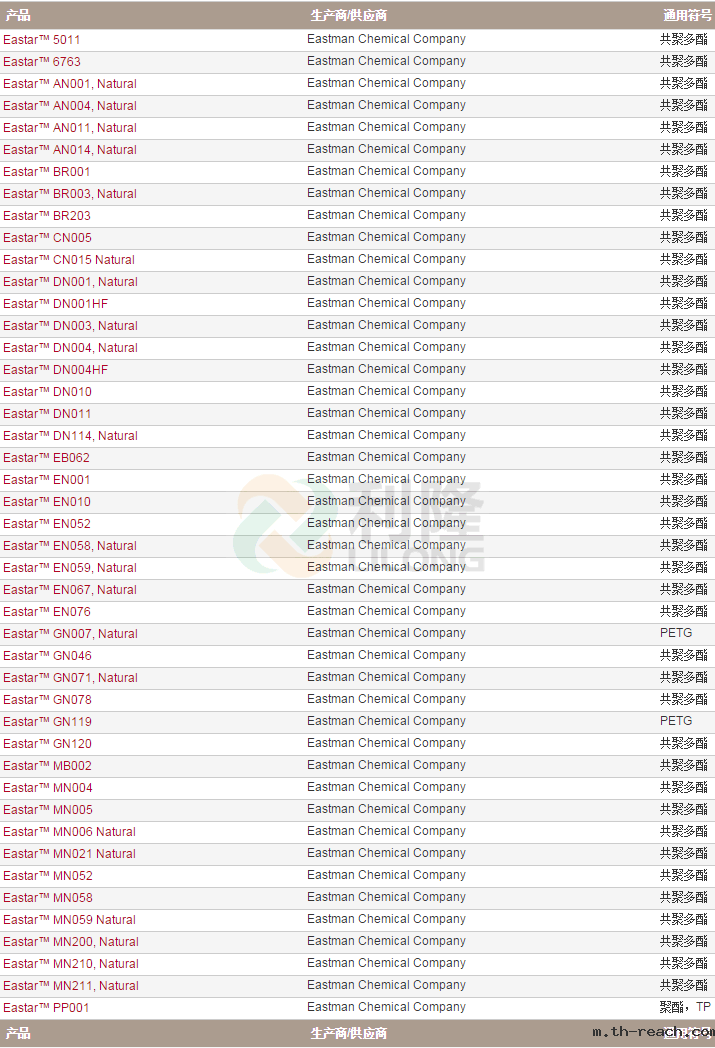Open Eastar™ AN001, Natural product page
This screenshot has width=715, height=1048.
coord(70,84)
